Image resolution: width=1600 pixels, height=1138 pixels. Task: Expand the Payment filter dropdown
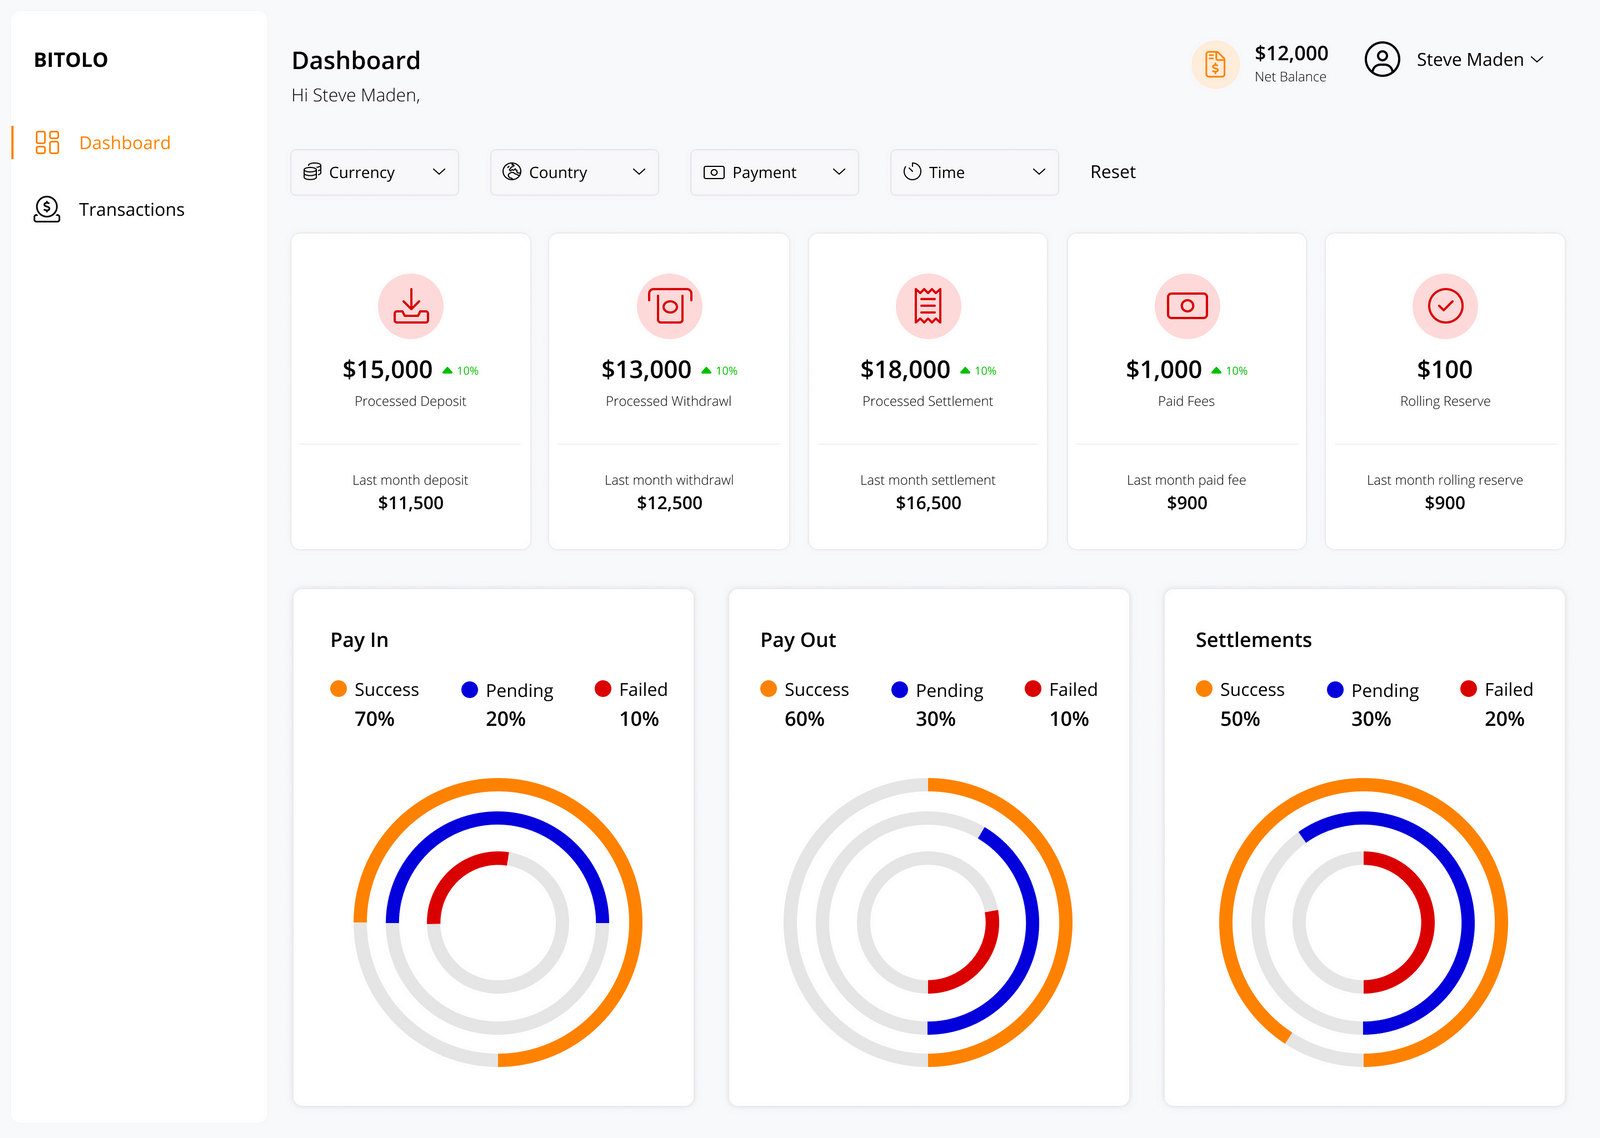(x=774, y=172)
